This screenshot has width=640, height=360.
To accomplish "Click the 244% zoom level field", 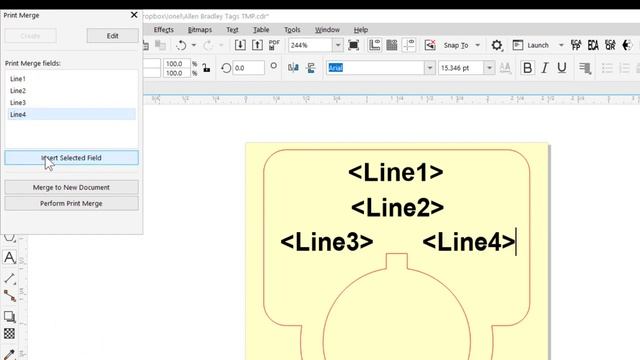I will (x=310, y=45).
